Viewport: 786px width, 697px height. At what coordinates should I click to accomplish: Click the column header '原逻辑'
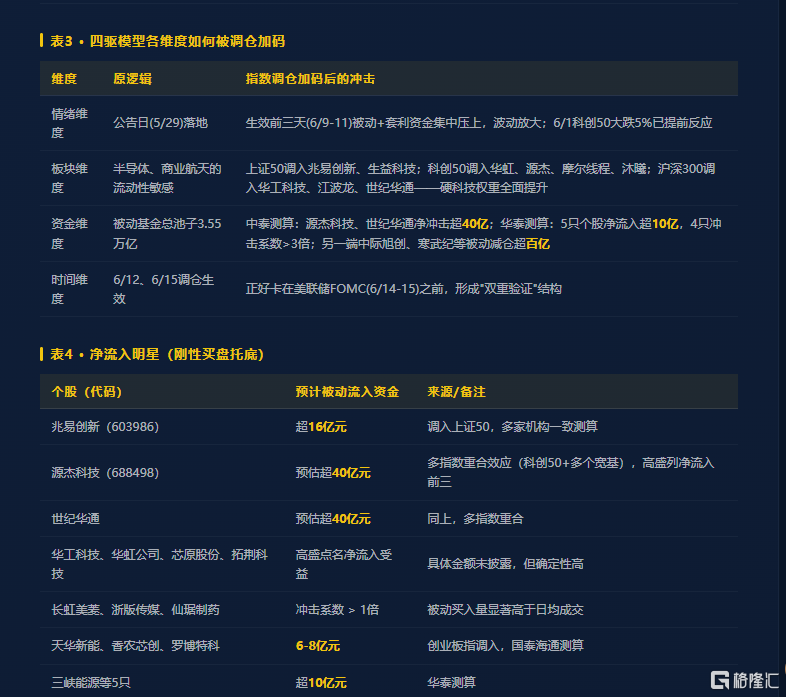tap(132, 79)
